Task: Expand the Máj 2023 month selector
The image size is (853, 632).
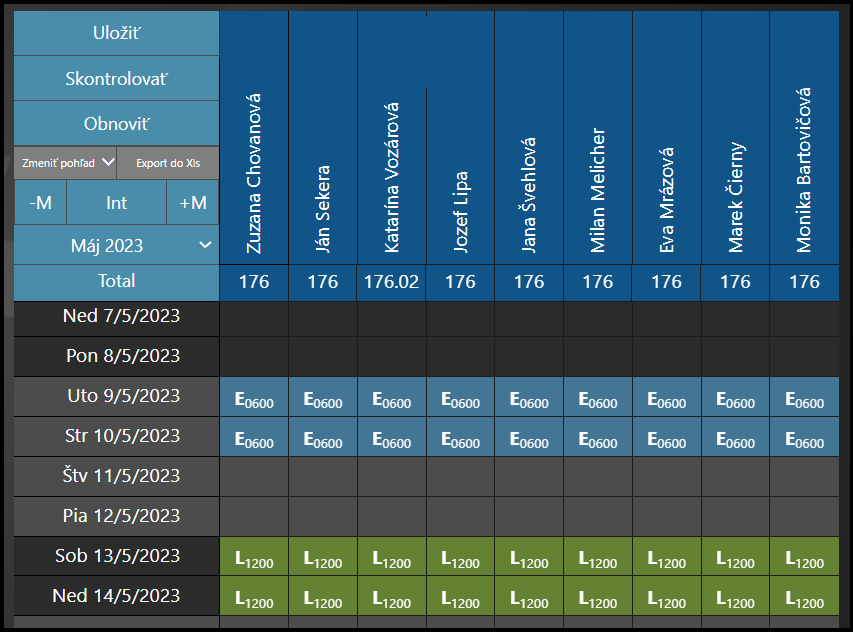Action: coord(116,245)
